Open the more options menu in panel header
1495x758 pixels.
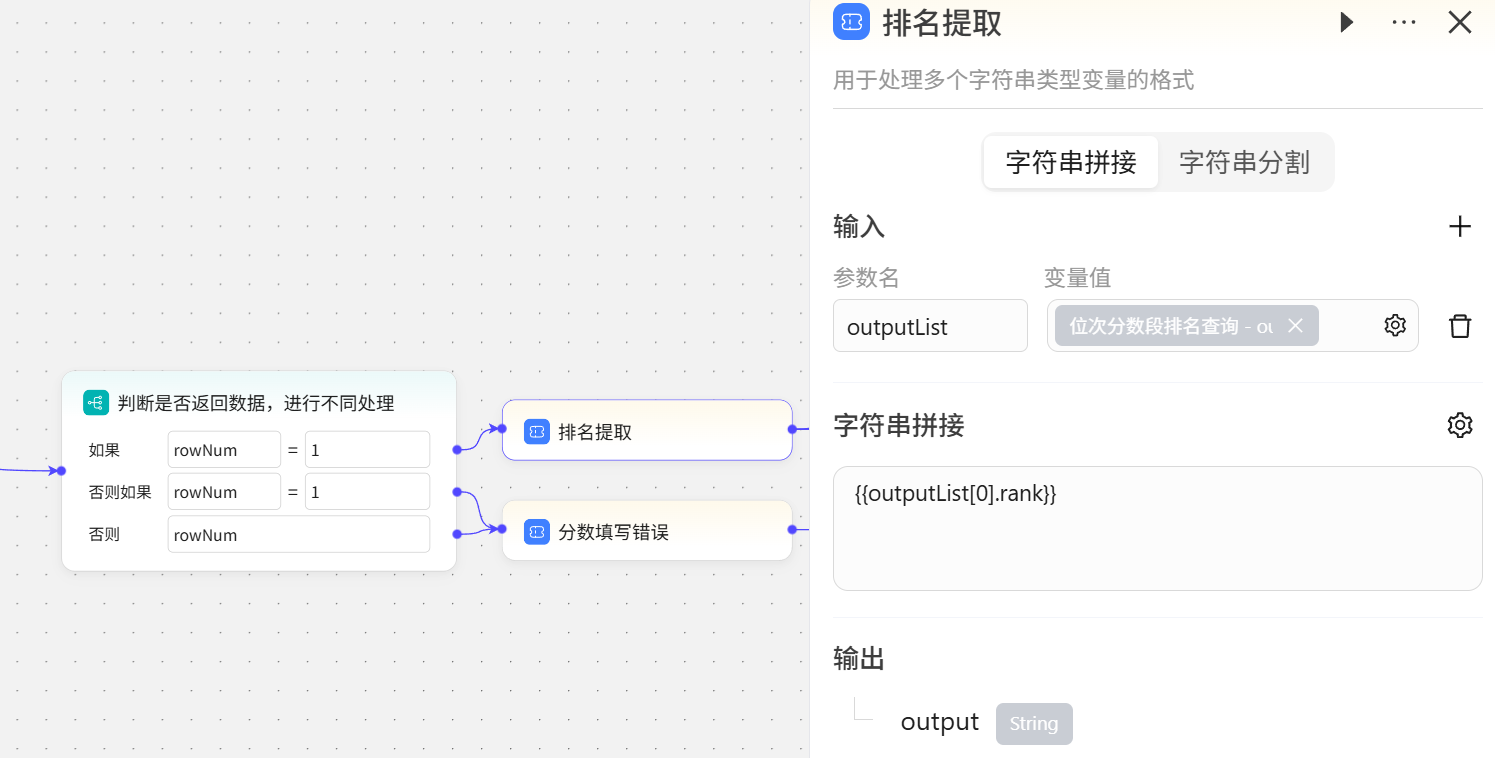1404,22
